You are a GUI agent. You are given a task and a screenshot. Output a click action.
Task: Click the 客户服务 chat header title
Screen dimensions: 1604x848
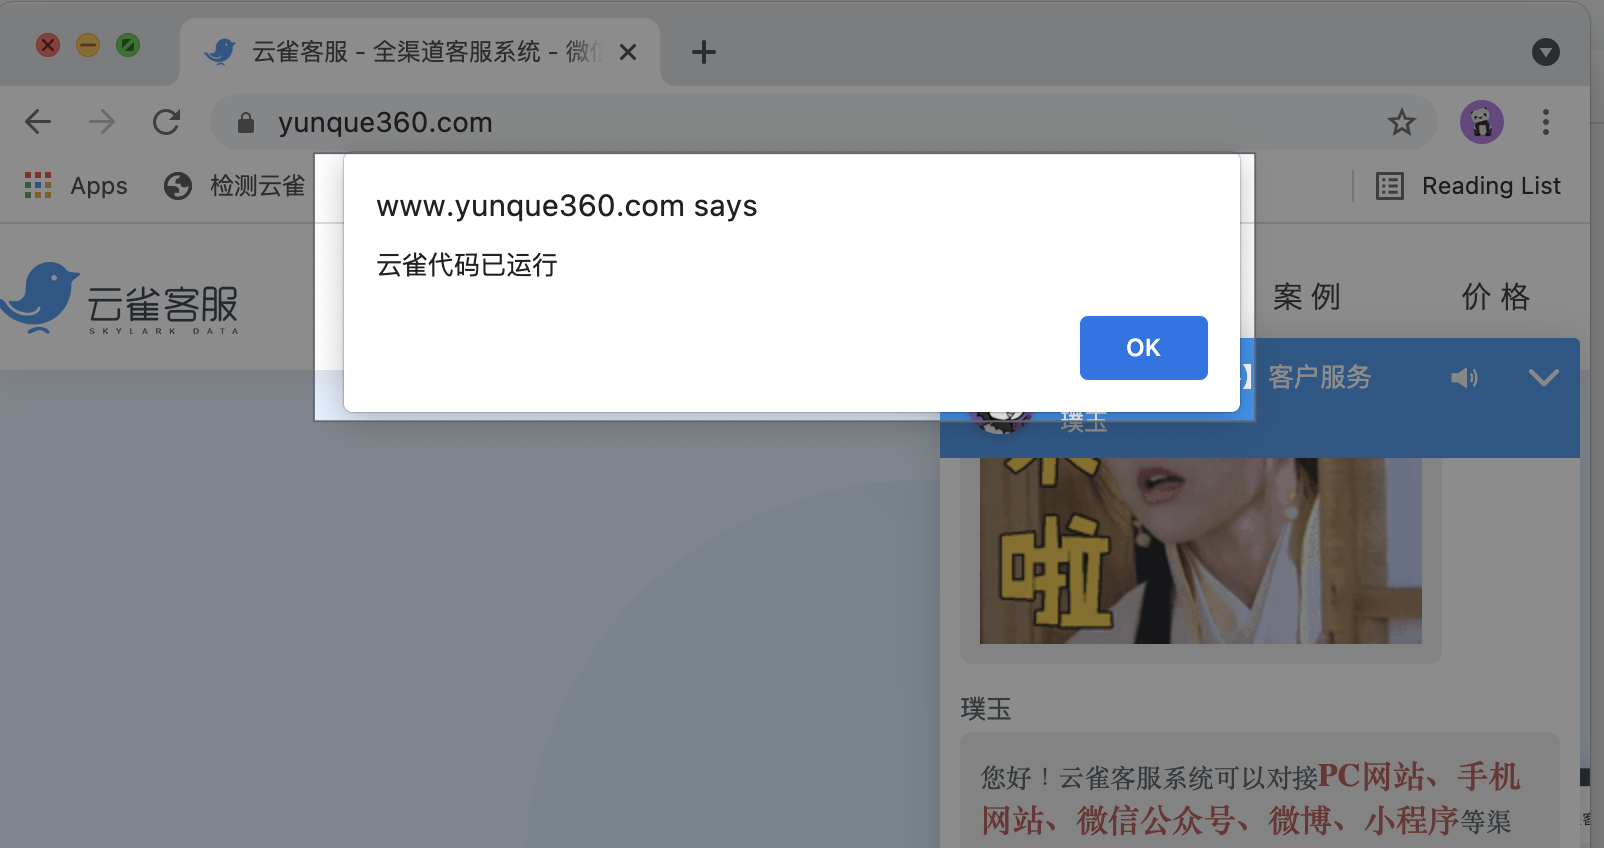[1319, 377]
